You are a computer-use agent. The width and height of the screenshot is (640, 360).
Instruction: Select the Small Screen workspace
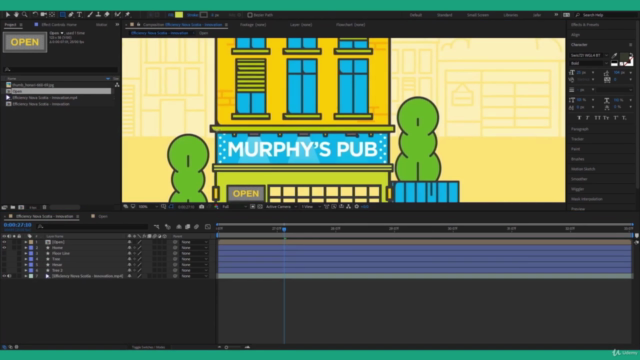[x=478, y=15]
